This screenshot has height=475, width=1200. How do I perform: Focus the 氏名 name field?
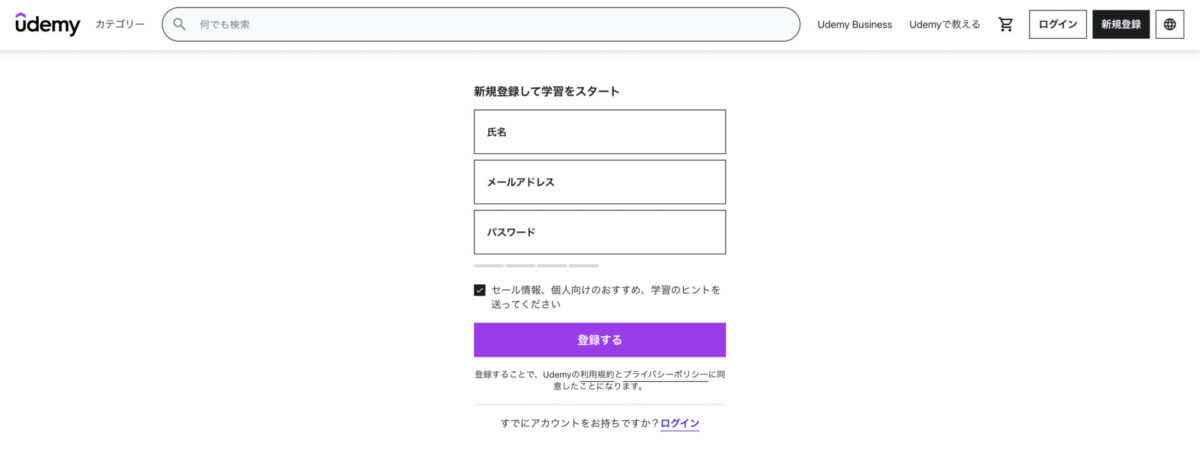600,132
